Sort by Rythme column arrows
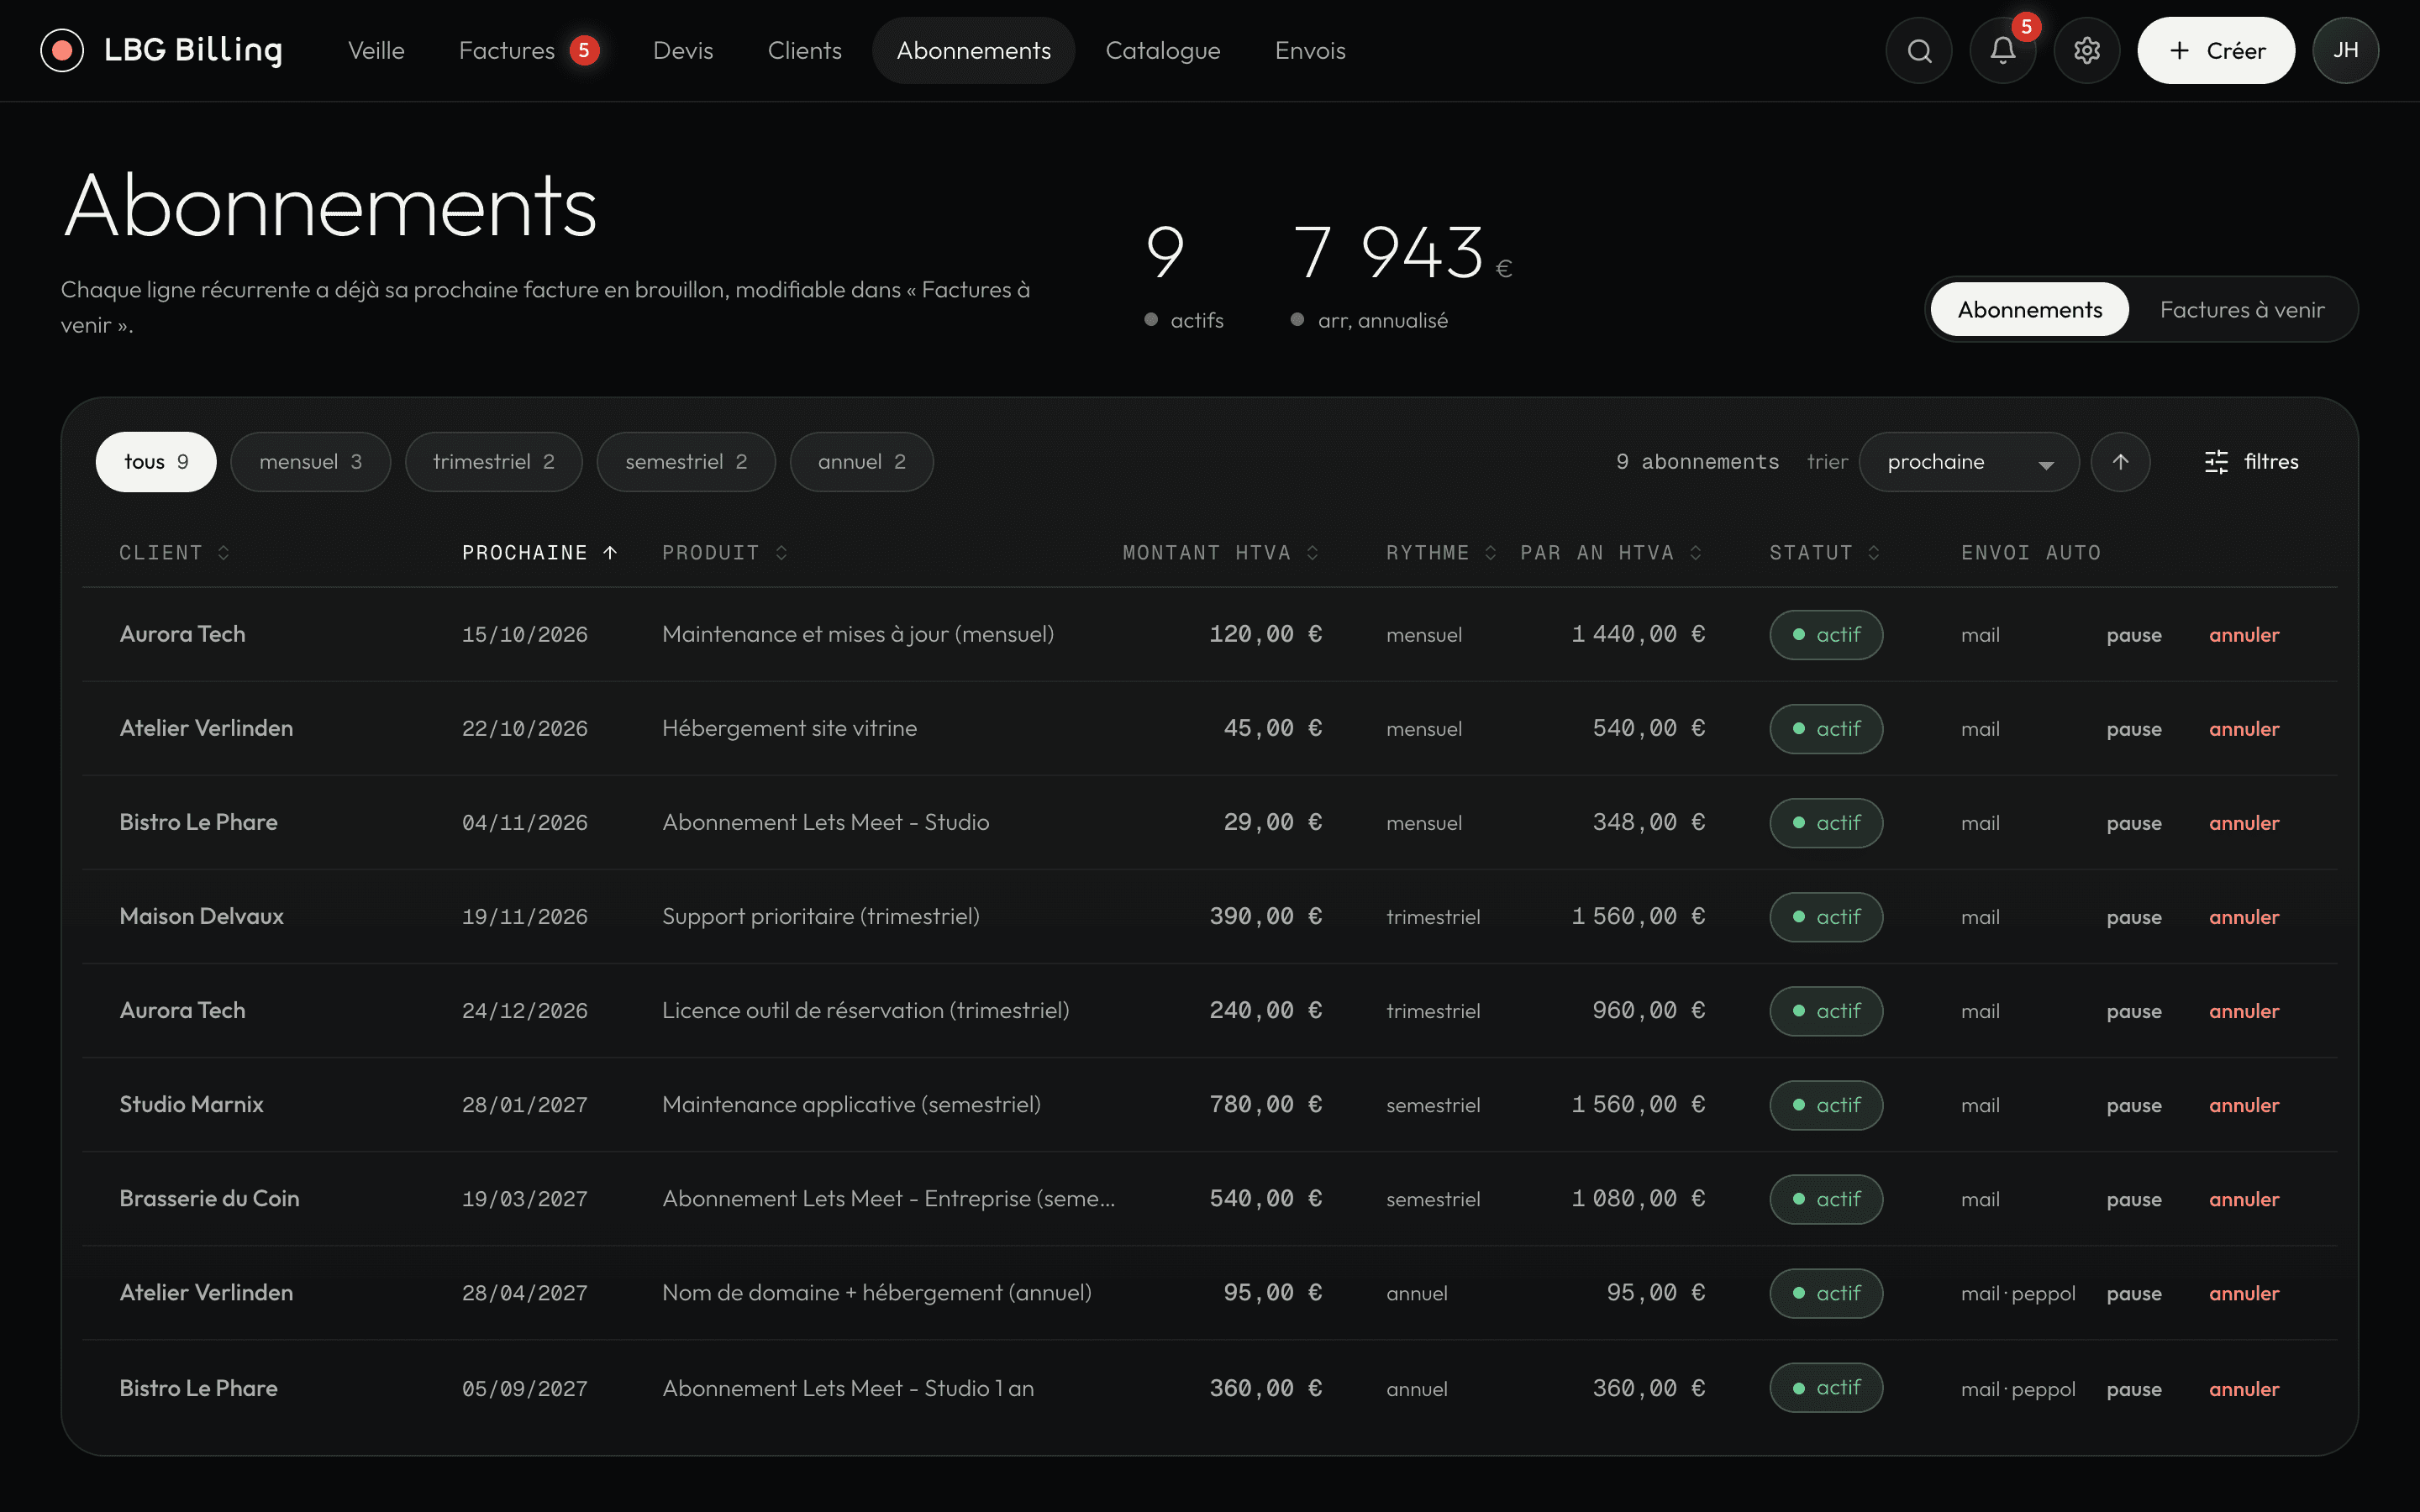This screenshot has height=1512, width=2420. (x=1491, y=552)
